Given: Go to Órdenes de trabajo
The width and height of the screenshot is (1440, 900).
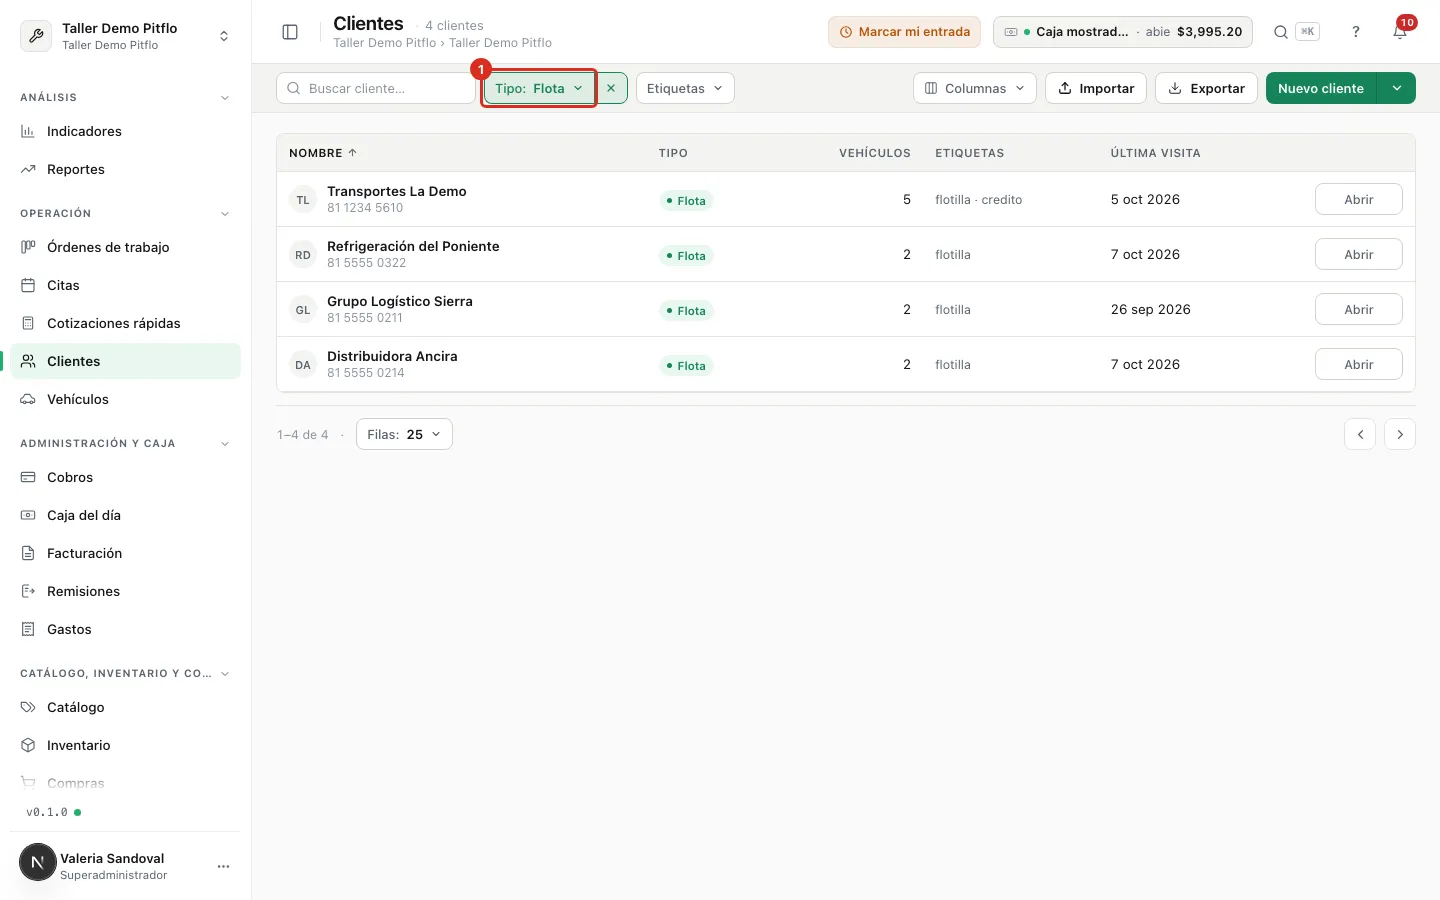Looking at the screenshot, I should 126,247.
